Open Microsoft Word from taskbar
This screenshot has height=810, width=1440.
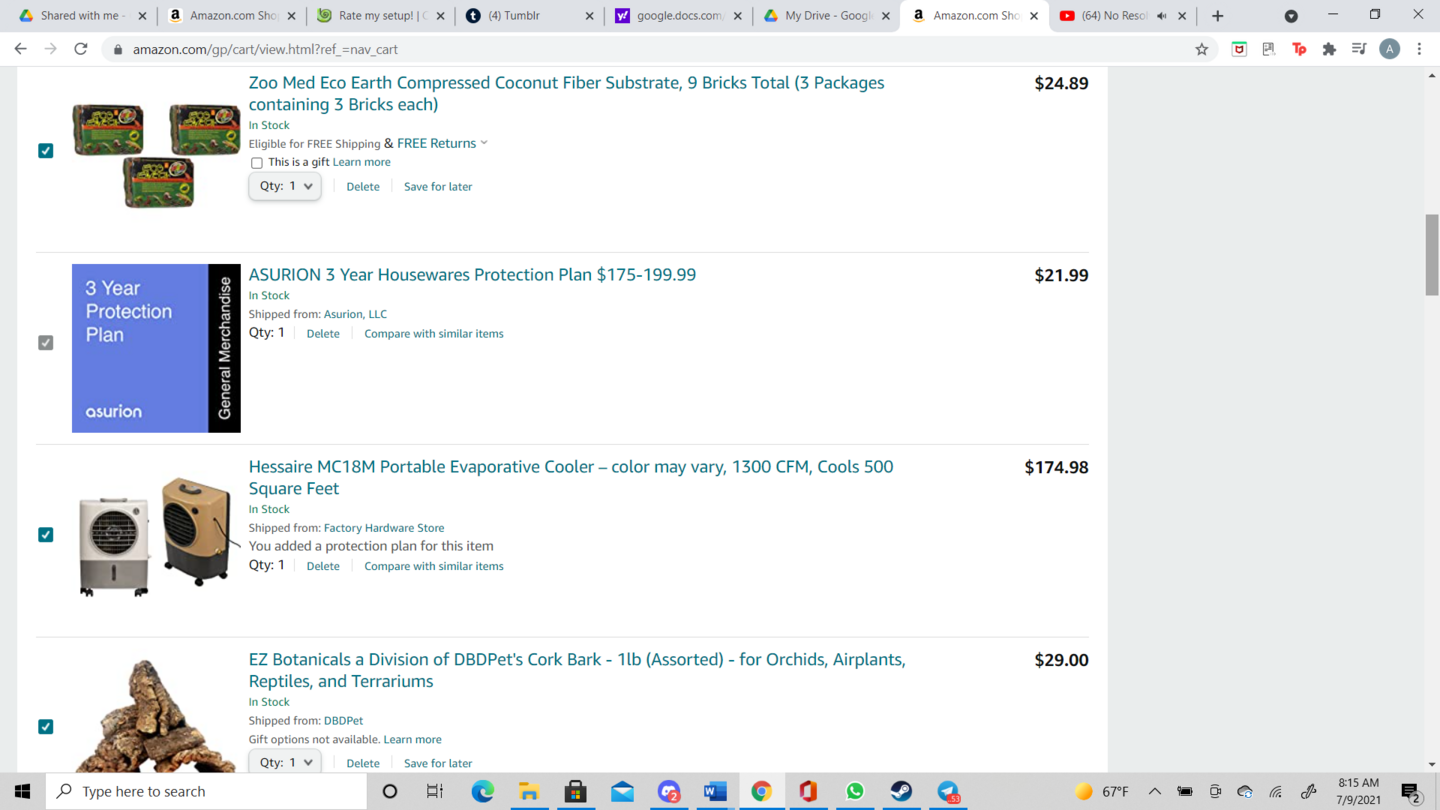tap(715, 791)
